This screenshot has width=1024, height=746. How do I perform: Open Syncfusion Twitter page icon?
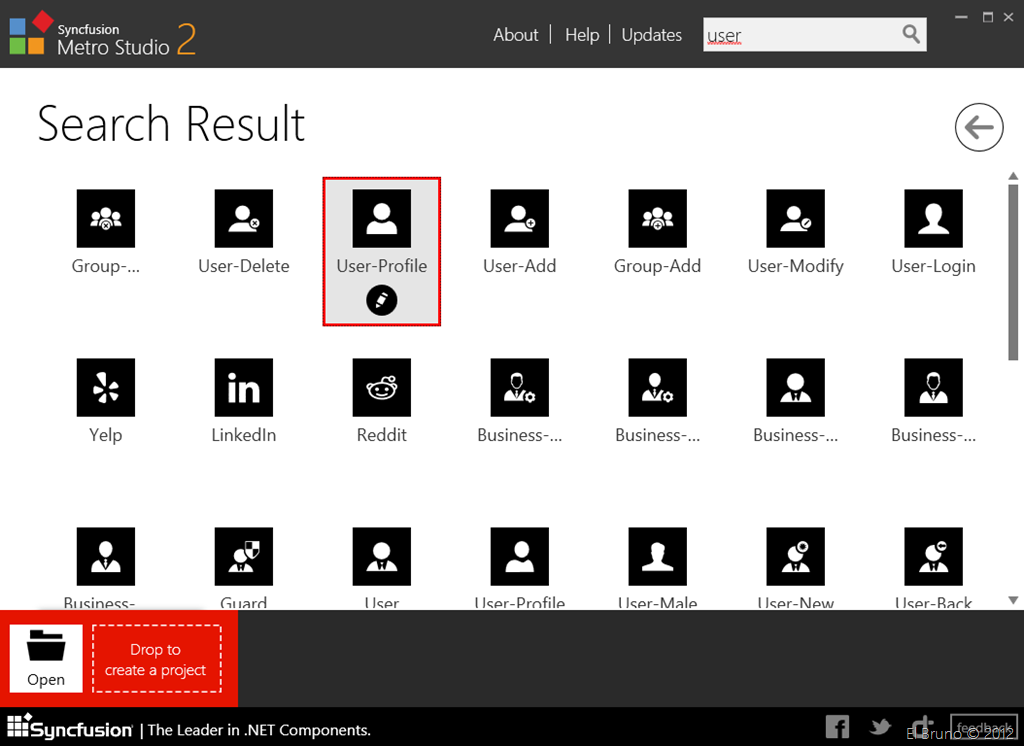(880, 727)
